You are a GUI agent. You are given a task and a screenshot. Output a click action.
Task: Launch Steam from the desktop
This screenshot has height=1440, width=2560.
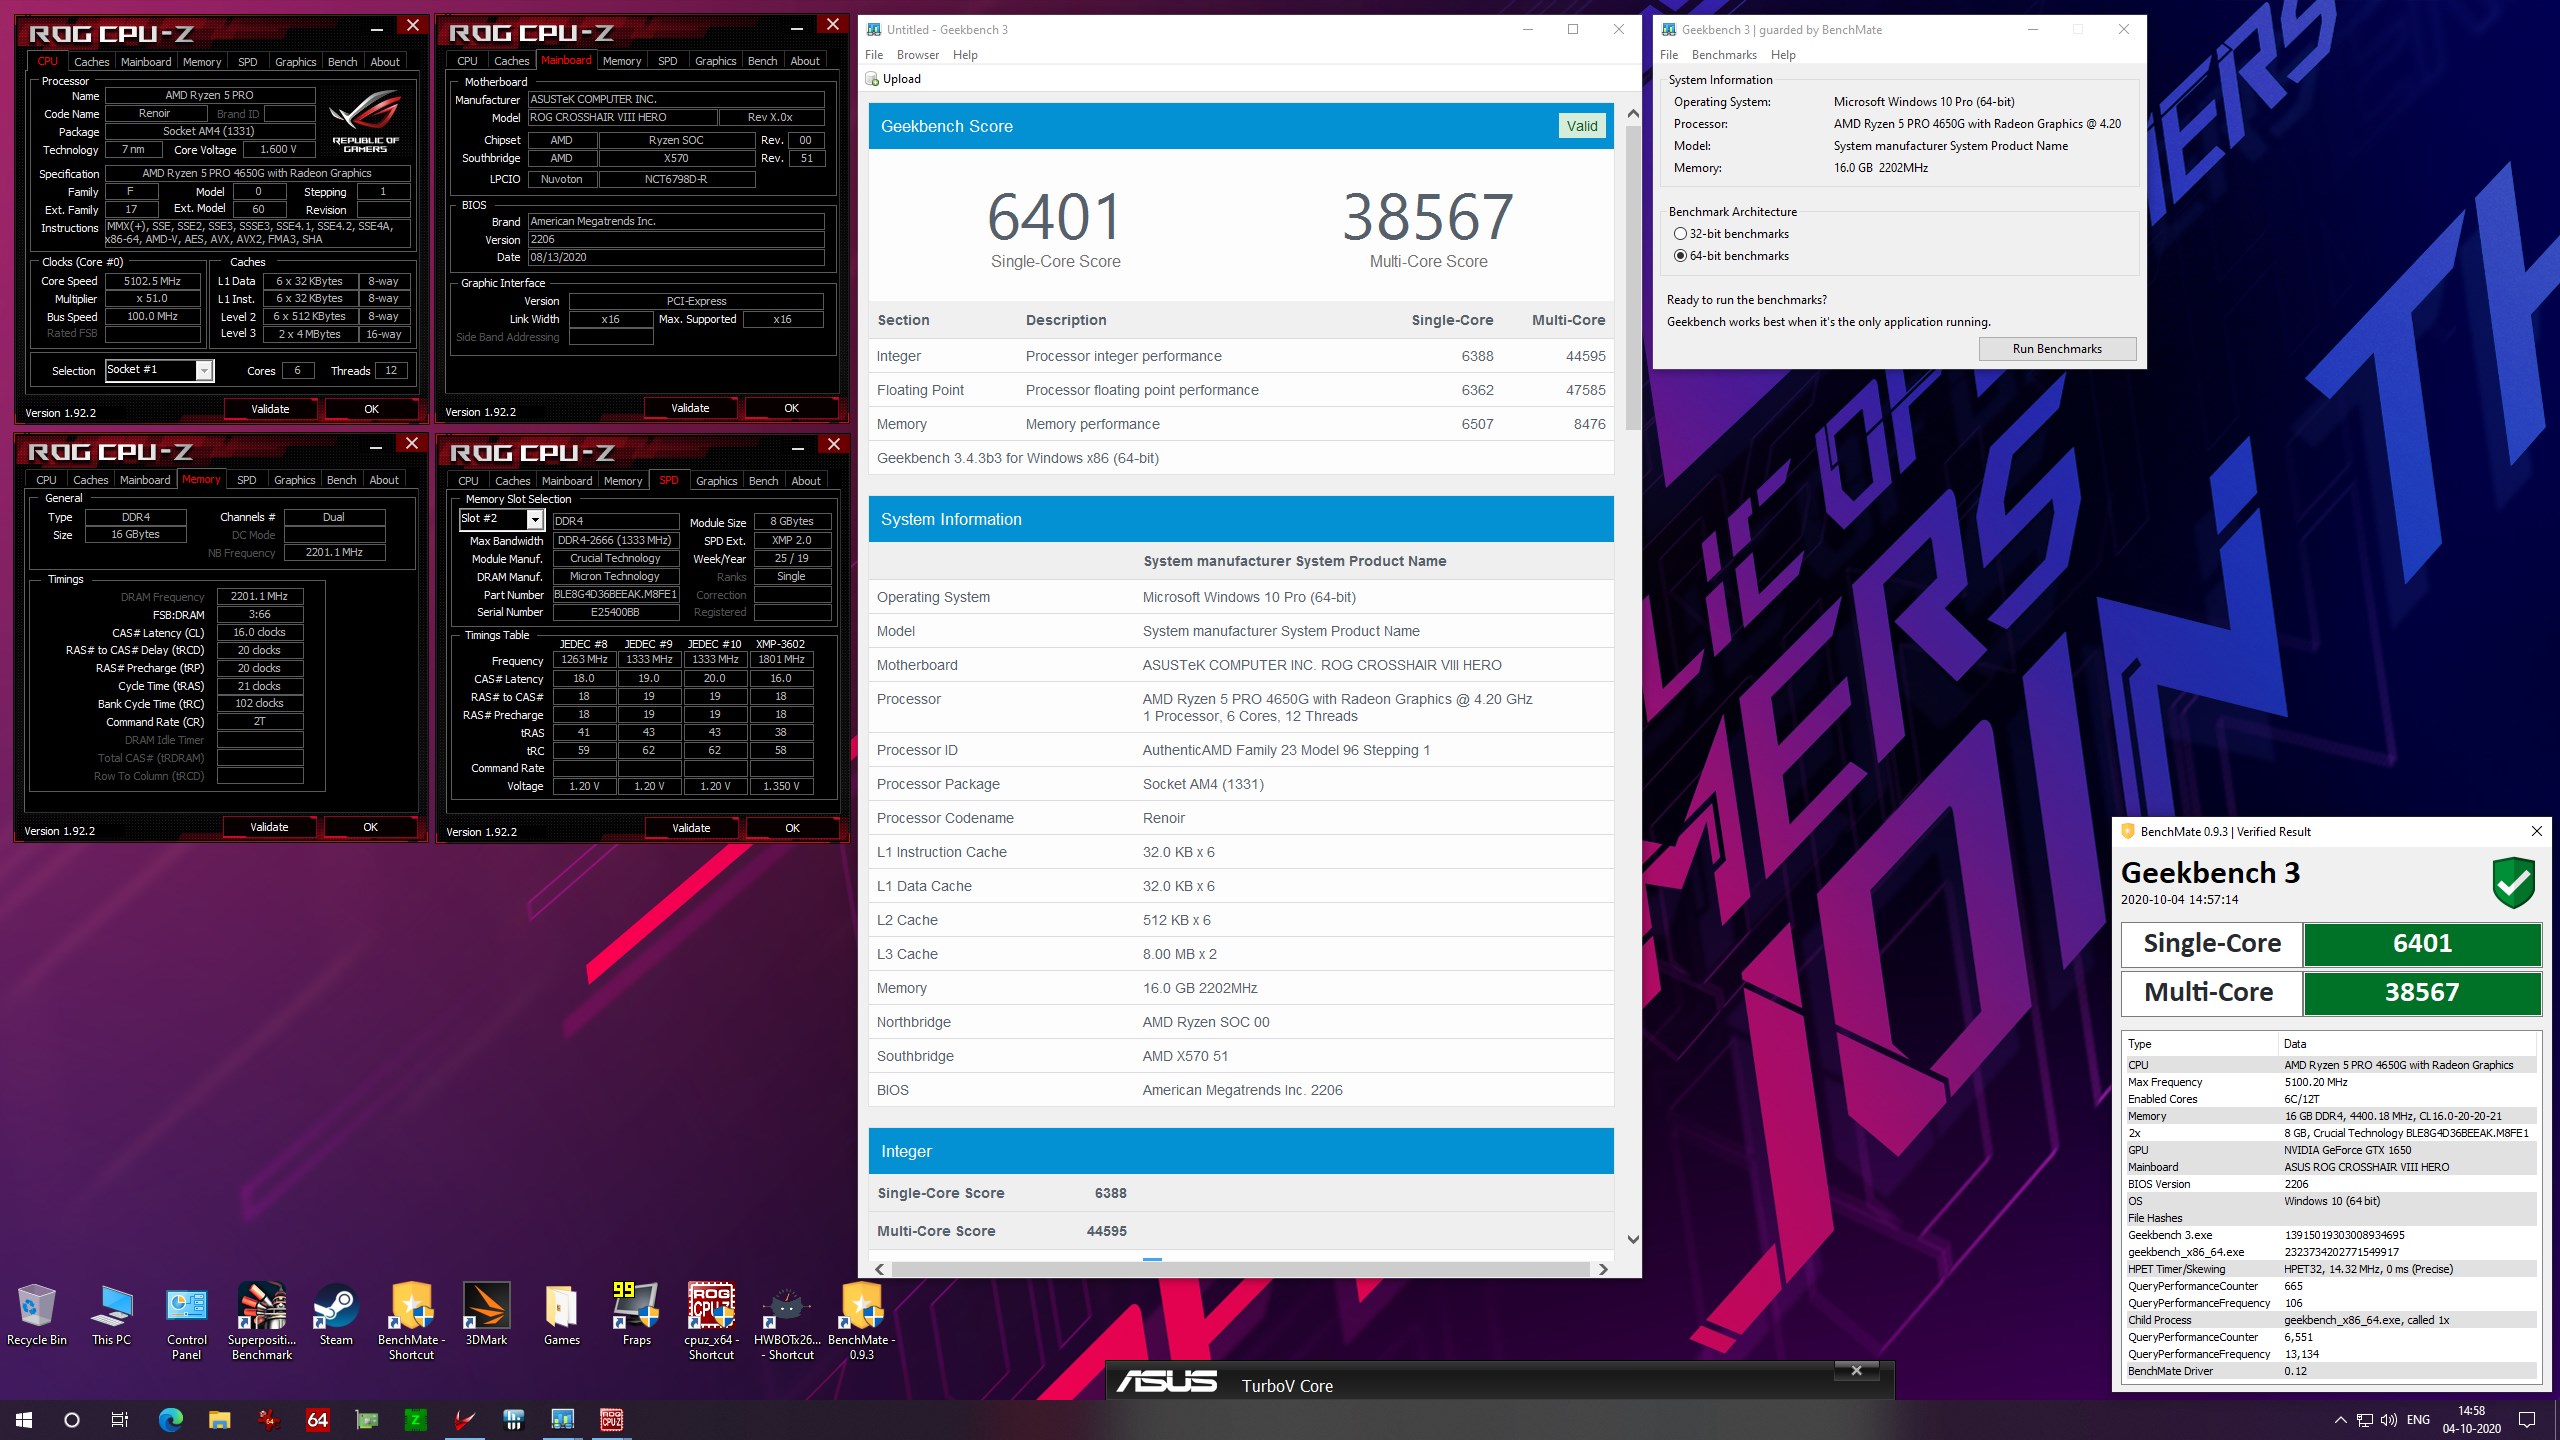coord(336,1315)
